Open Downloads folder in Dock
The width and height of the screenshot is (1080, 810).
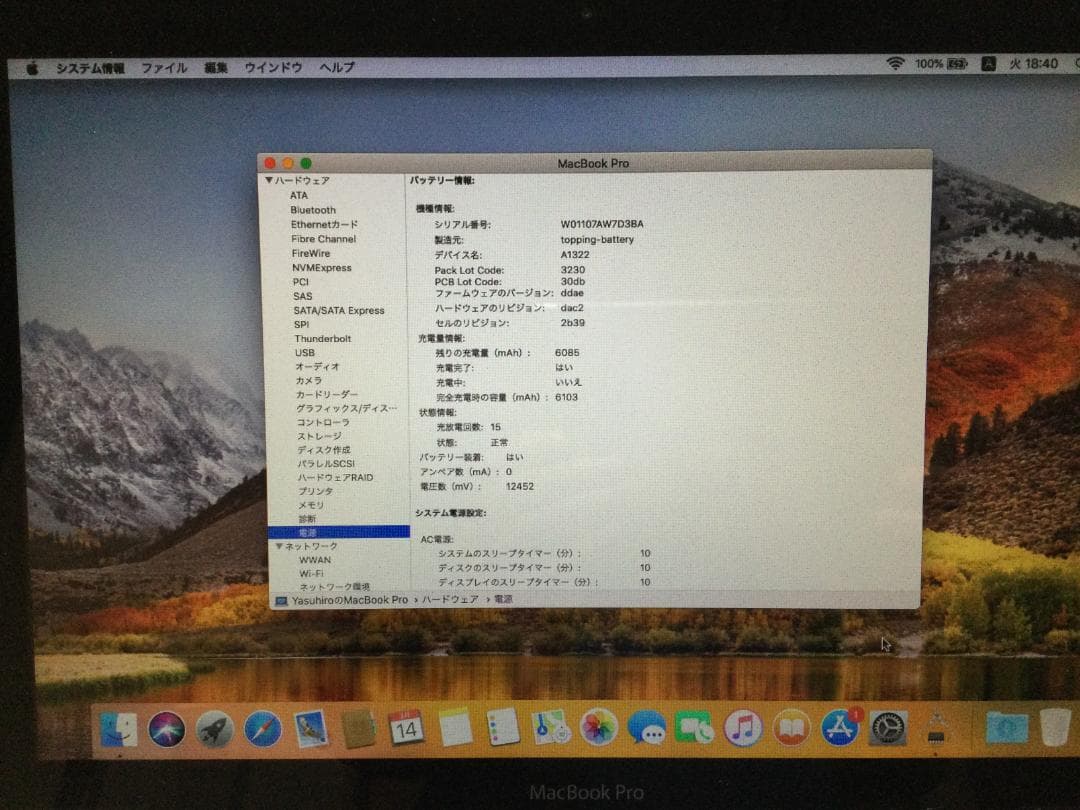coord(1006,727)
